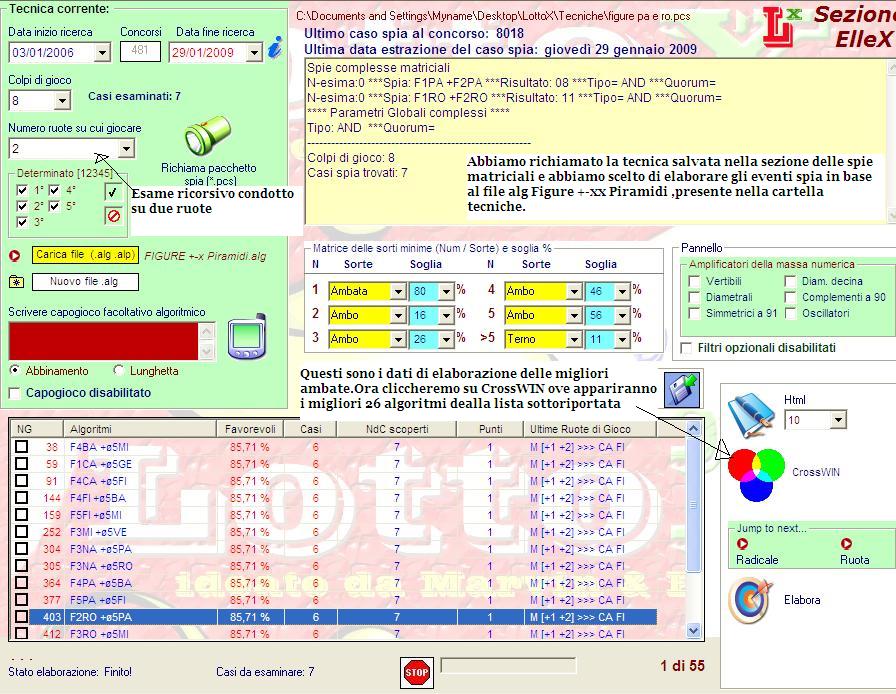The width and height of the screenshot is (896, 694).
Task: Sort by Casi column header
Action: tap(311, 429)
